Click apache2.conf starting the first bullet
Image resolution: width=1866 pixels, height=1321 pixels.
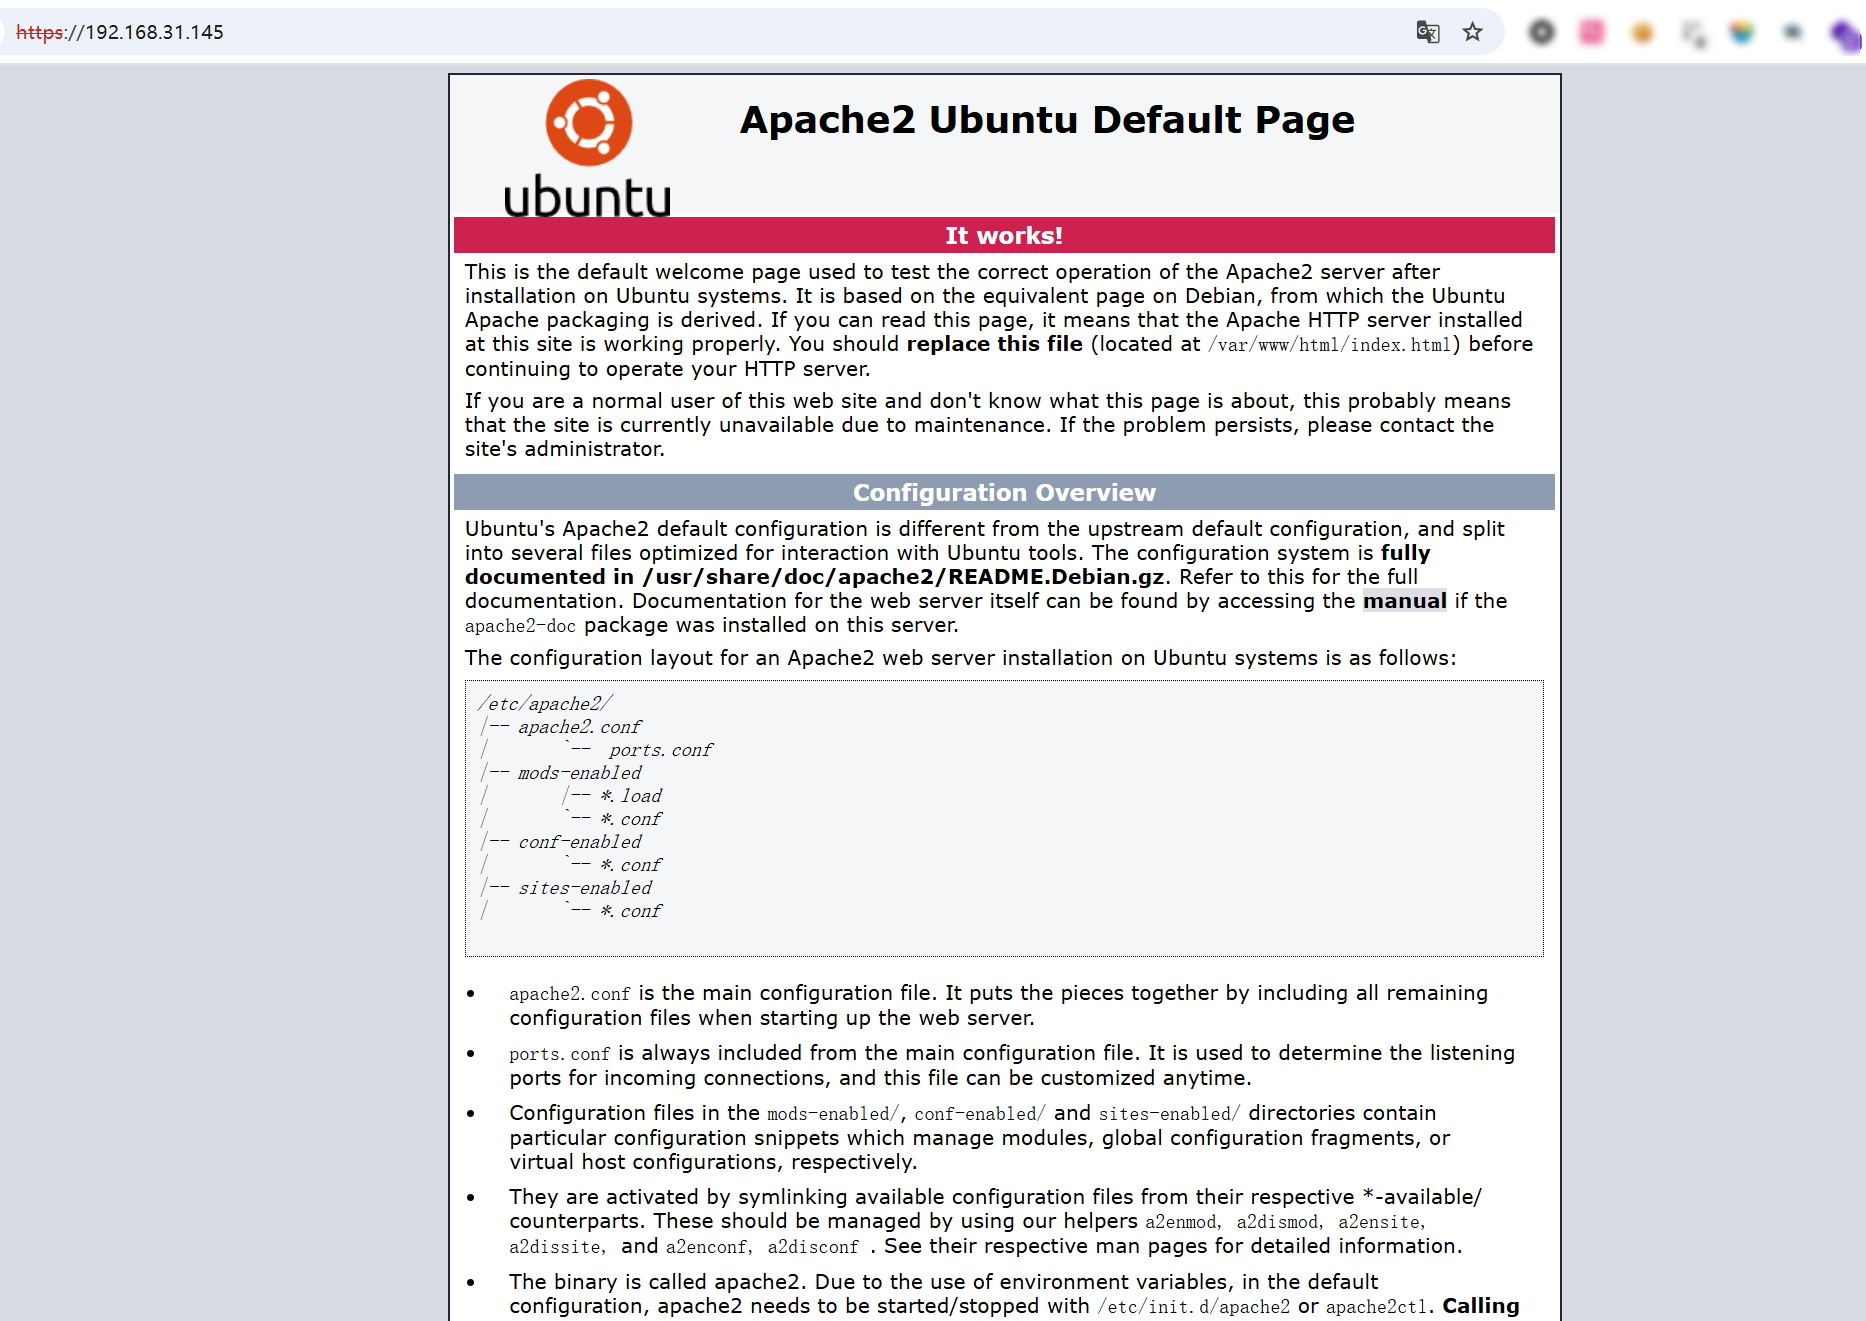(x=570, y=994)
